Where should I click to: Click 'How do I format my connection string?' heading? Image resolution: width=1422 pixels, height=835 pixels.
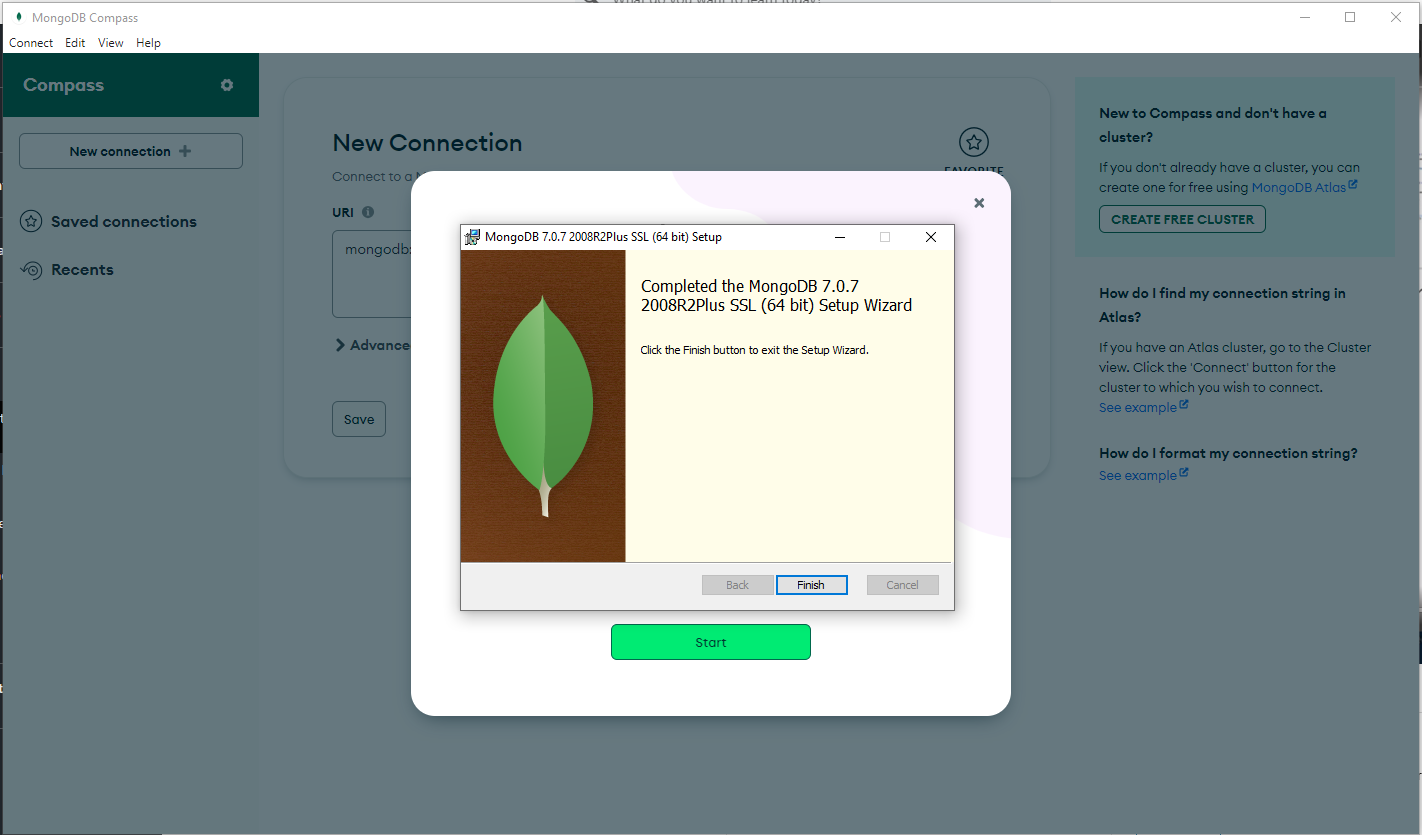point(1228,453)
